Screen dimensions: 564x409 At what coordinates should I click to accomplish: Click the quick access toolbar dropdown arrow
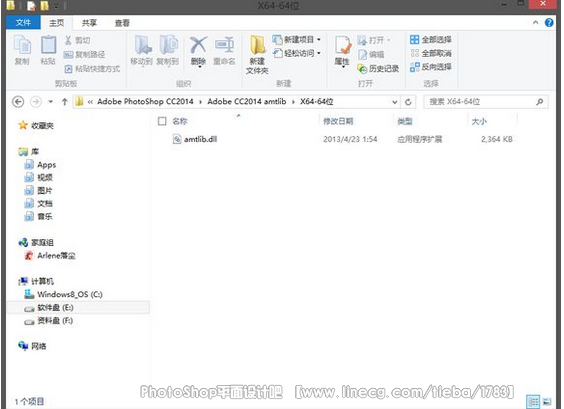click(56, 6)
